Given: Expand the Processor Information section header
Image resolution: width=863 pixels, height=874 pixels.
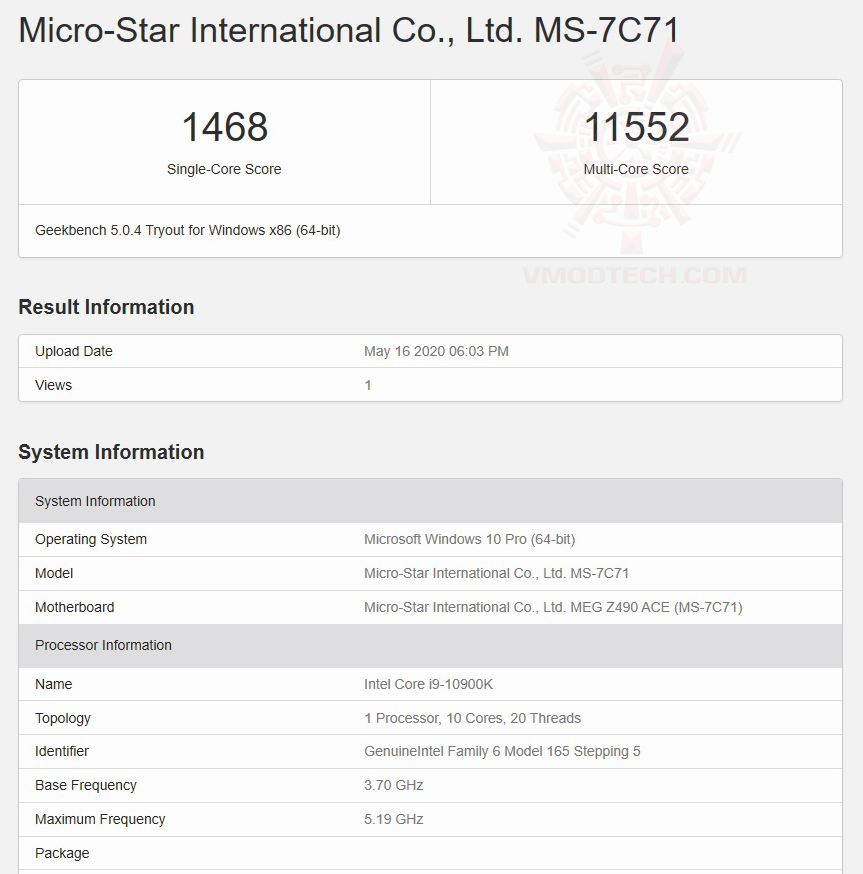Looking at the screenshot, I should point(103,645).
